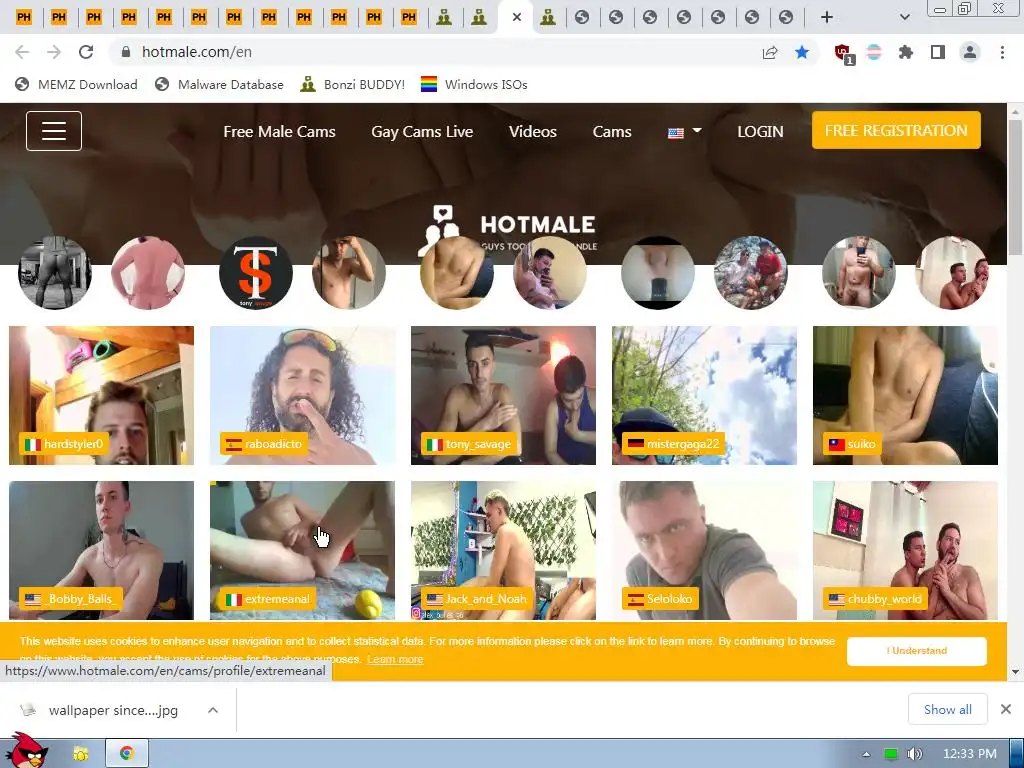This screenshot has height=768, width=1024.
Task: Click the hardstyler0 name label
Action: pyautogui.click(x=63, y=444)
